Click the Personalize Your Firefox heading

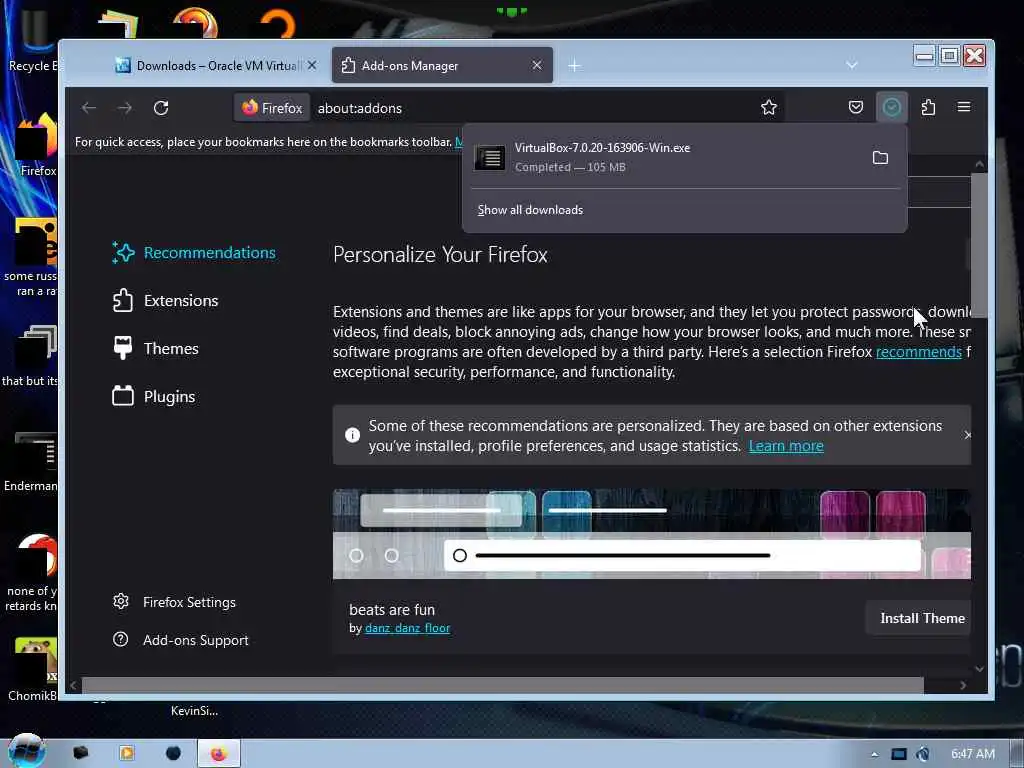440,255
